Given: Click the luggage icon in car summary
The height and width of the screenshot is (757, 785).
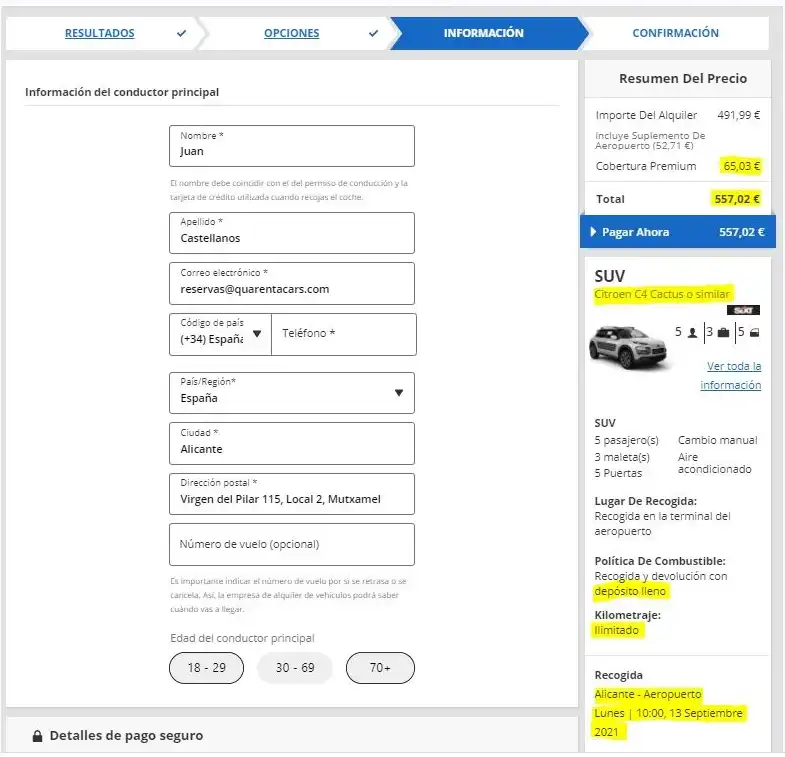Looking at the screenshot, I should pyautogui.click(x=723, y=332).
